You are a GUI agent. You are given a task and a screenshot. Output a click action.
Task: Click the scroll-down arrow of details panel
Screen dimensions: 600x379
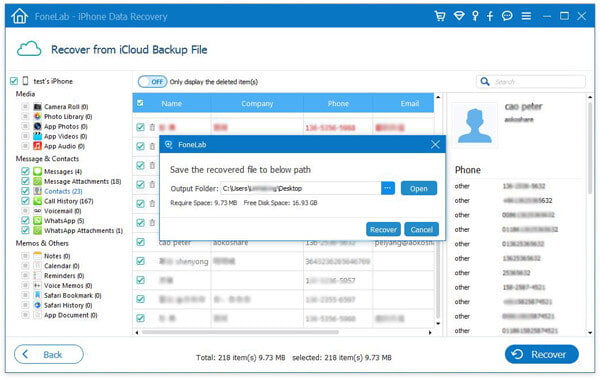tap(590, 332)
